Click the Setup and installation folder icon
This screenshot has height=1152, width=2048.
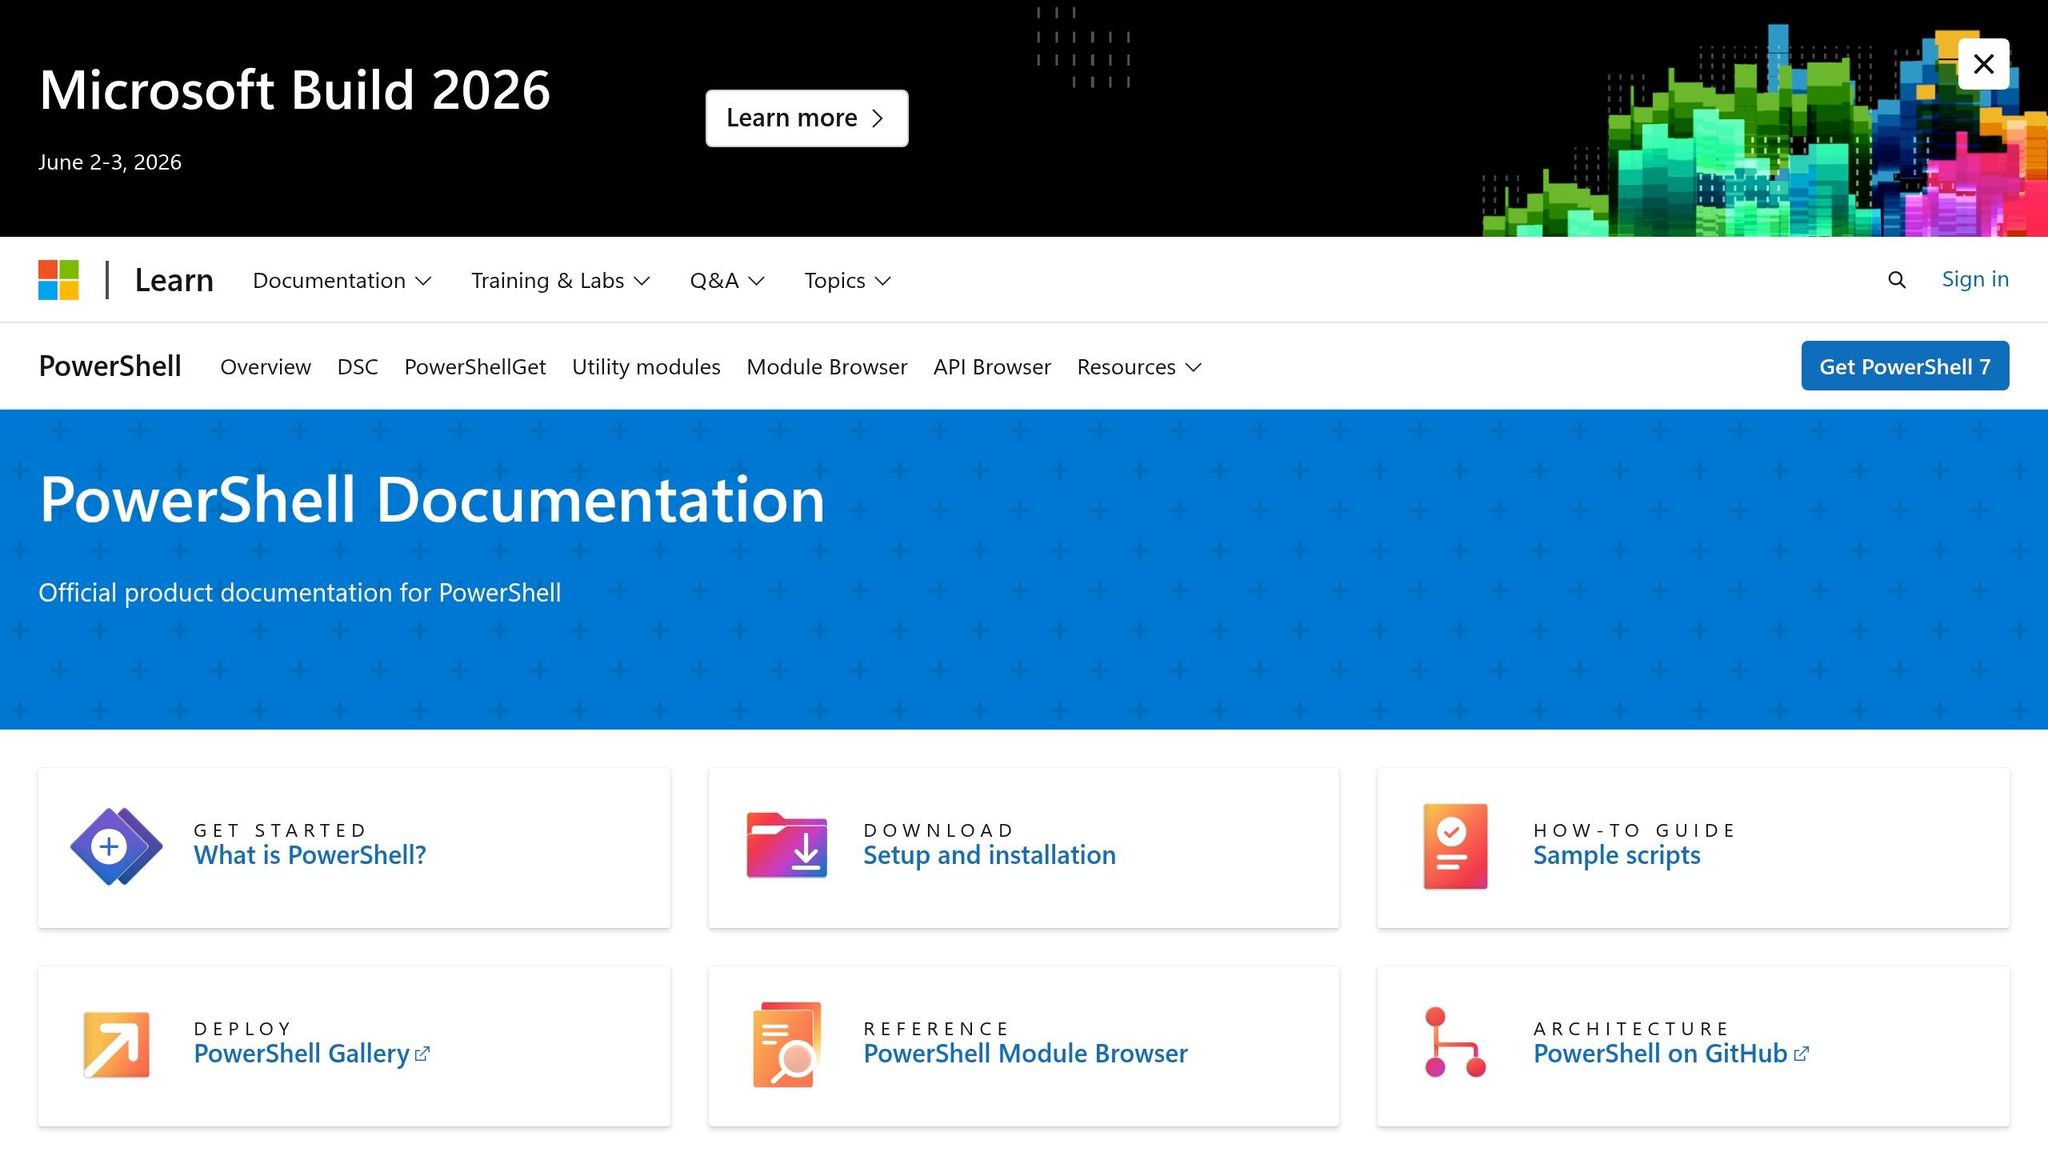pyautogui.click(x=786, y=846)
